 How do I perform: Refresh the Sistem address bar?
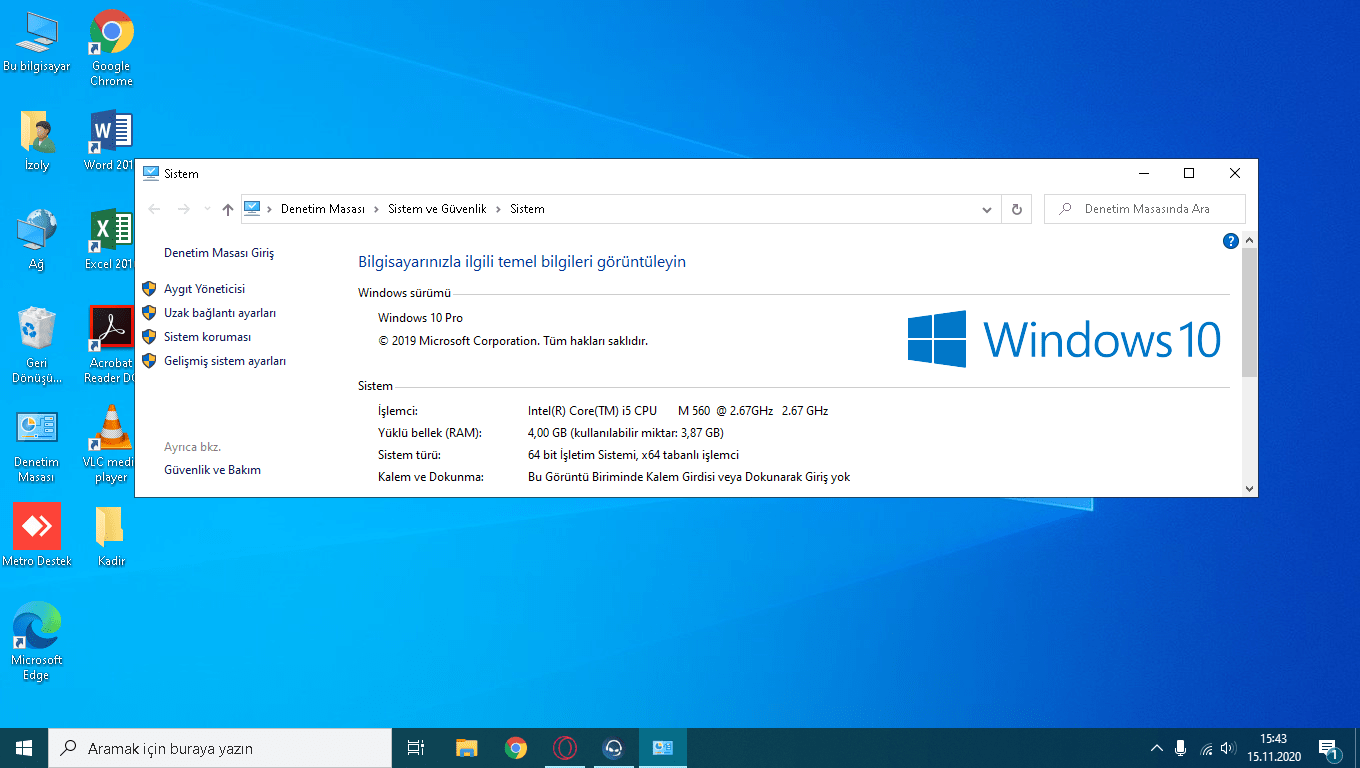coord(1017,209)
